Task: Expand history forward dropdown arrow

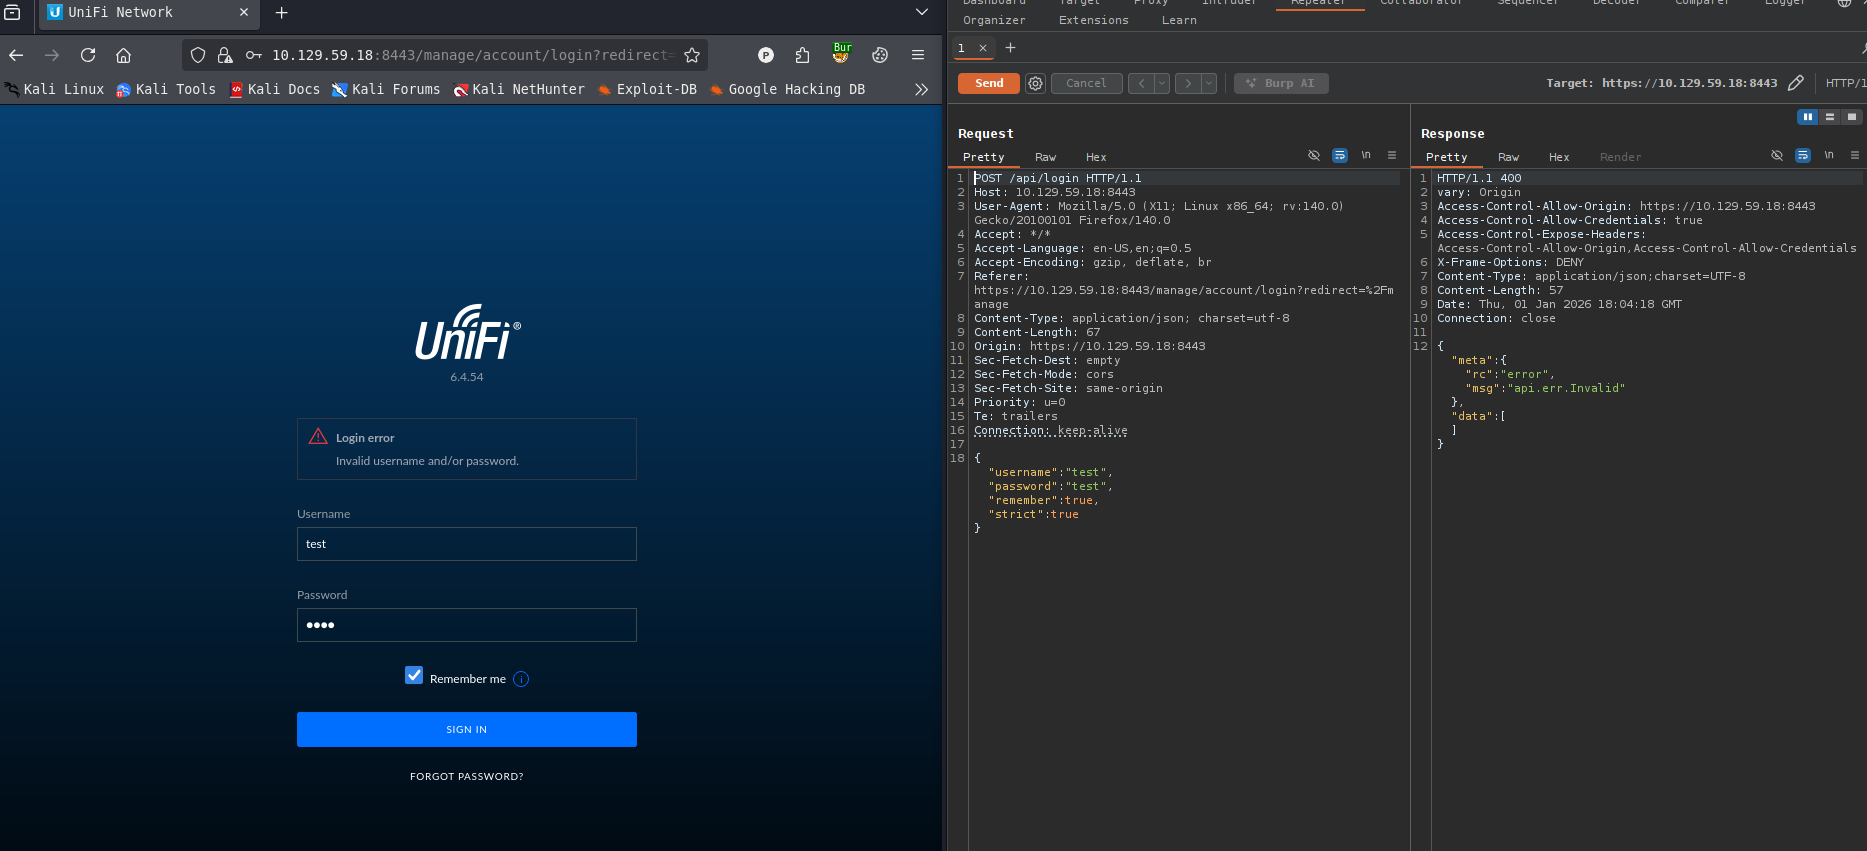Action: [x=1209, y=84]
